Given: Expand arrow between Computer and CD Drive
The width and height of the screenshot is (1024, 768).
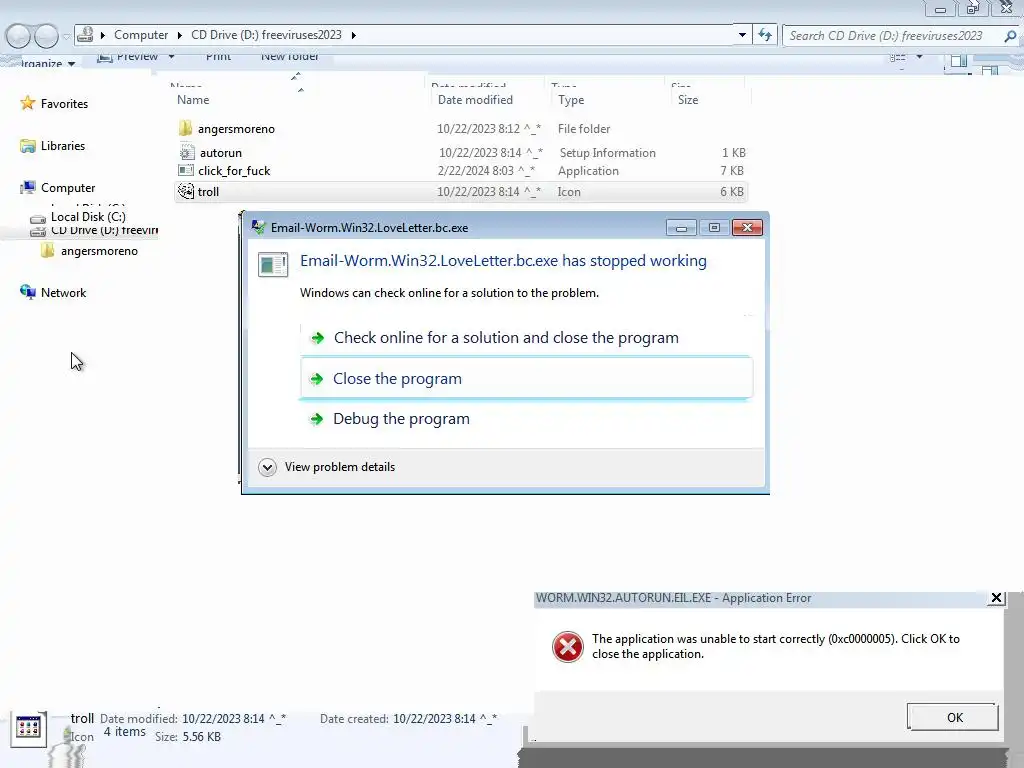Looking at the screenshot, I should point(180,35).
